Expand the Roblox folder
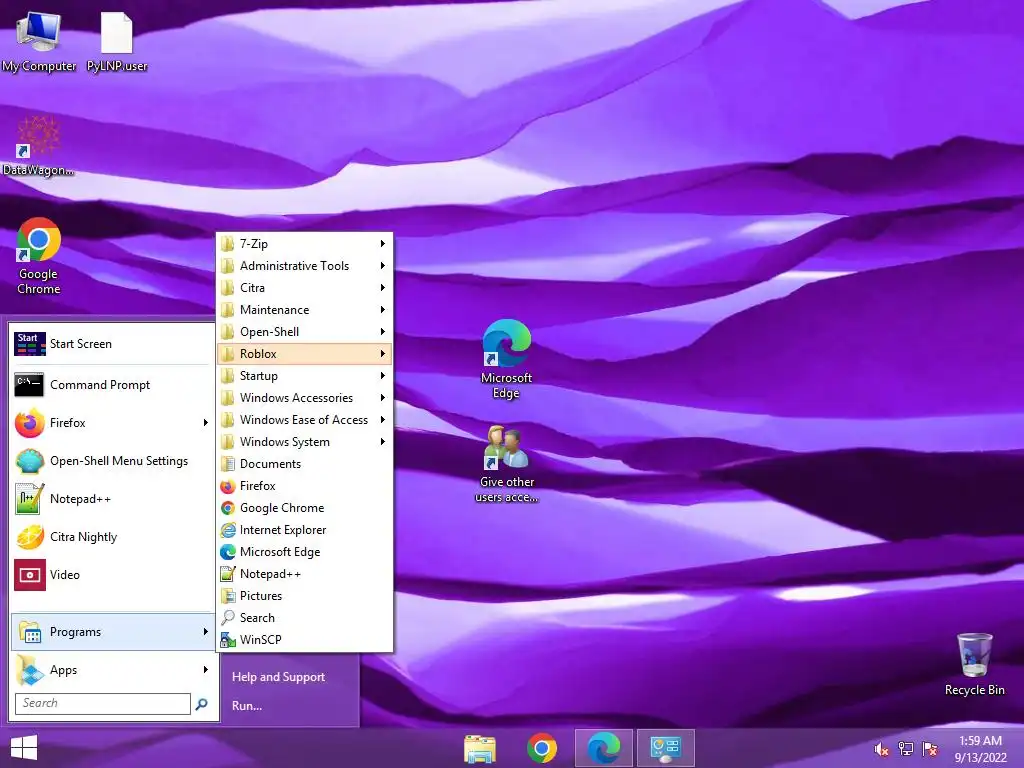Image resolution: width=1024 pixels, height=768 pixels. tap(305, 354)
